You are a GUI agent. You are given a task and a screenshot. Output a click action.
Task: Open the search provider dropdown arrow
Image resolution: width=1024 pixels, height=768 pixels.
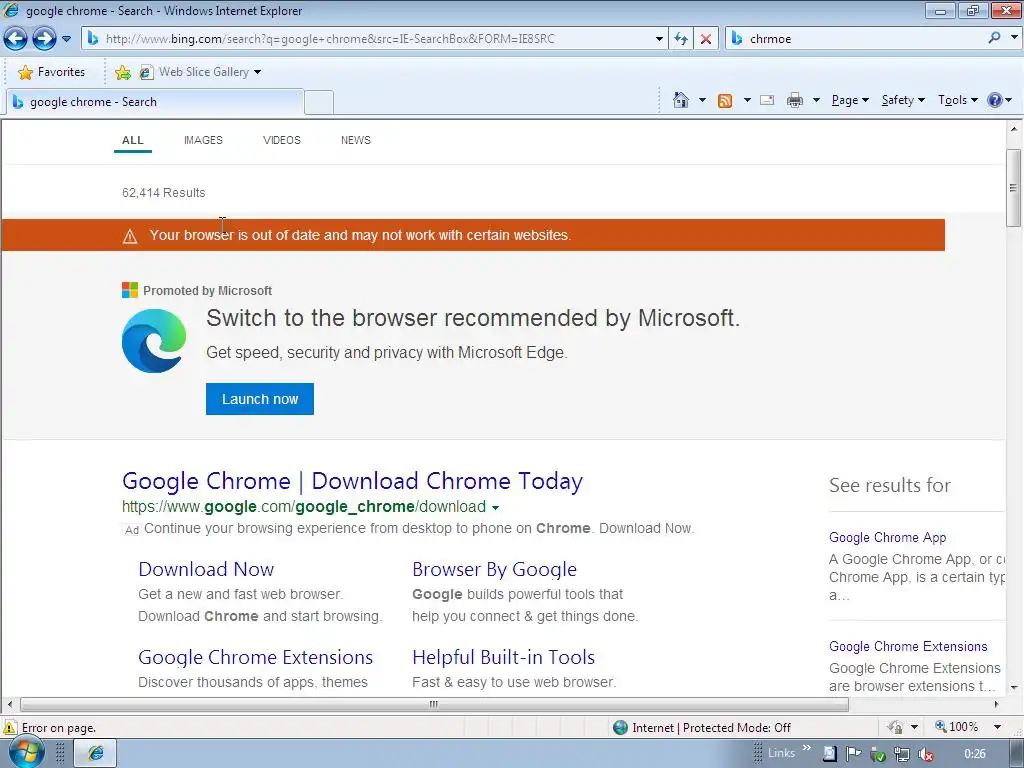(1013, 38)
